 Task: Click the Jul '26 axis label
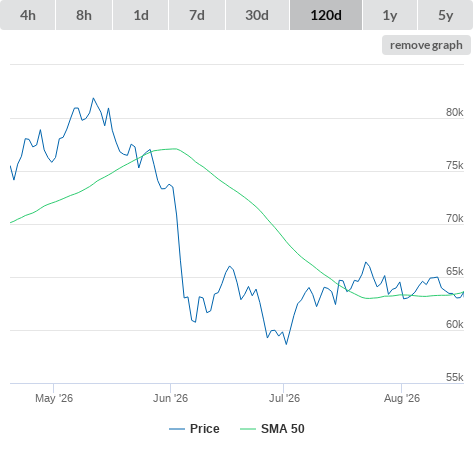click(284, 398)
